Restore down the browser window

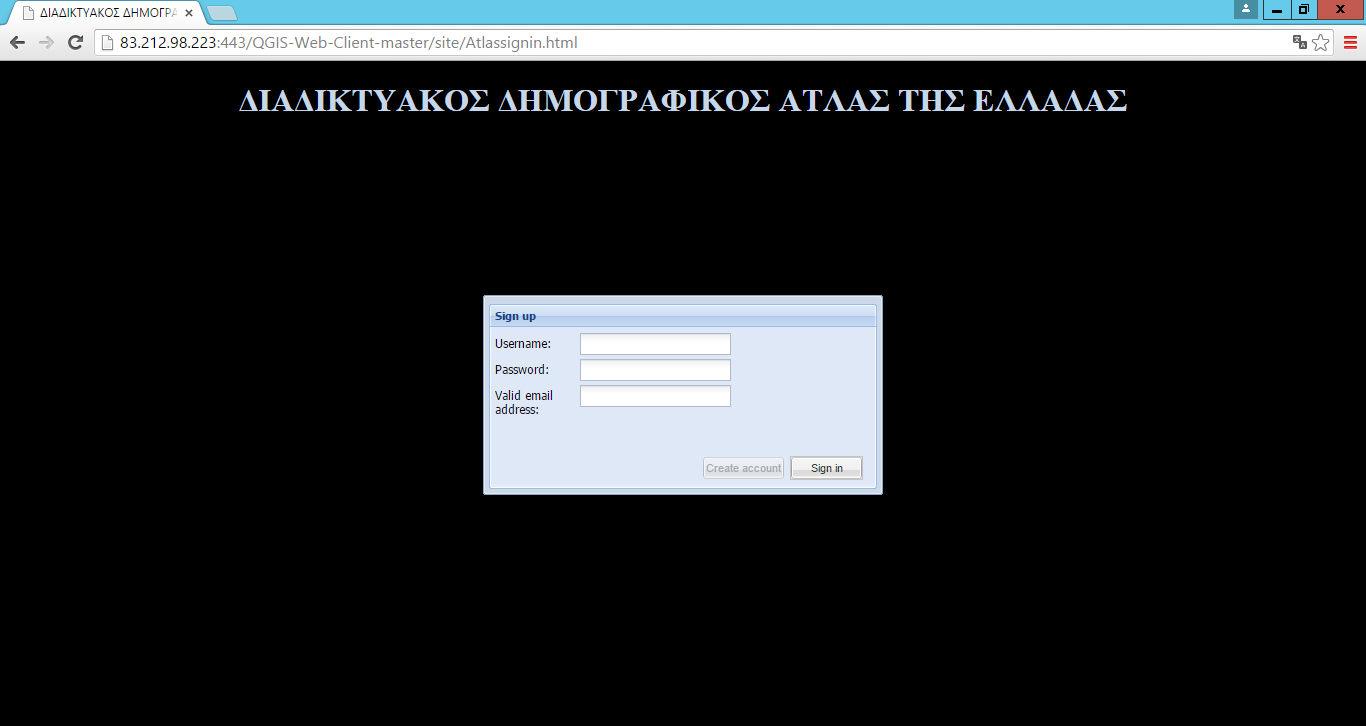point(1303,9)
